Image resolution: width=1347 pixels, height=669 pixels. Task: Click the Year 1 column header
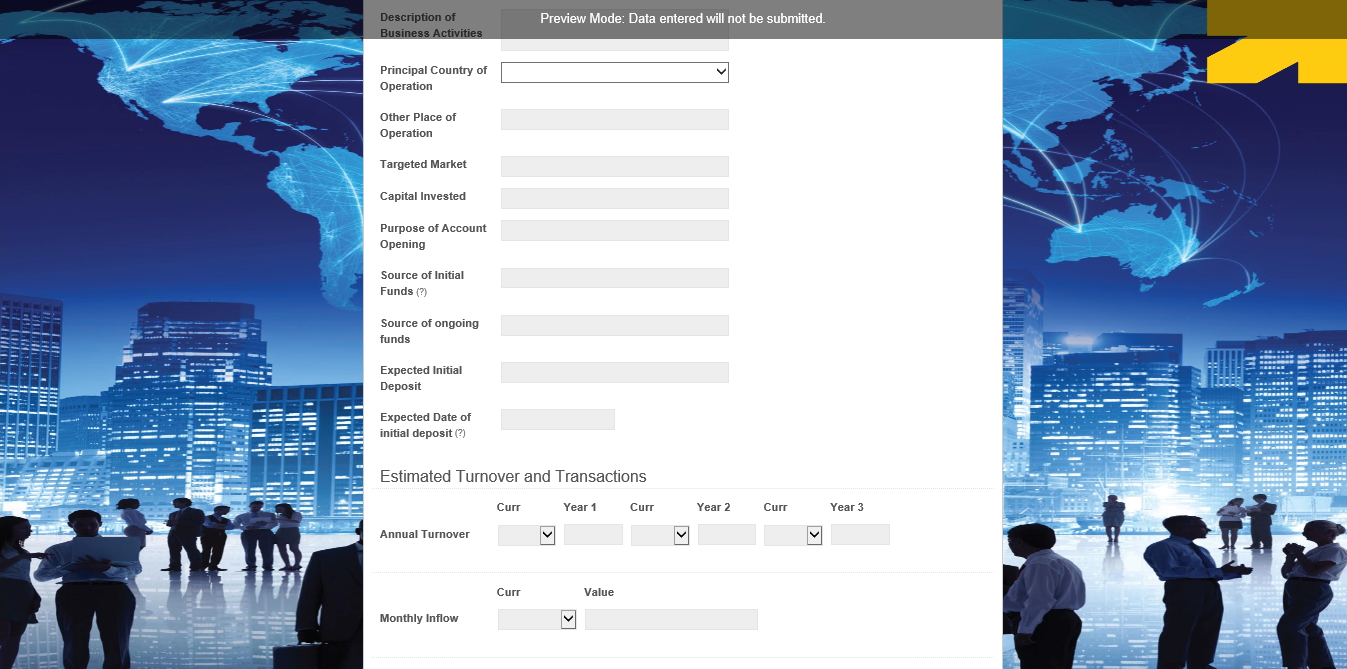click(x=580, y=507)
